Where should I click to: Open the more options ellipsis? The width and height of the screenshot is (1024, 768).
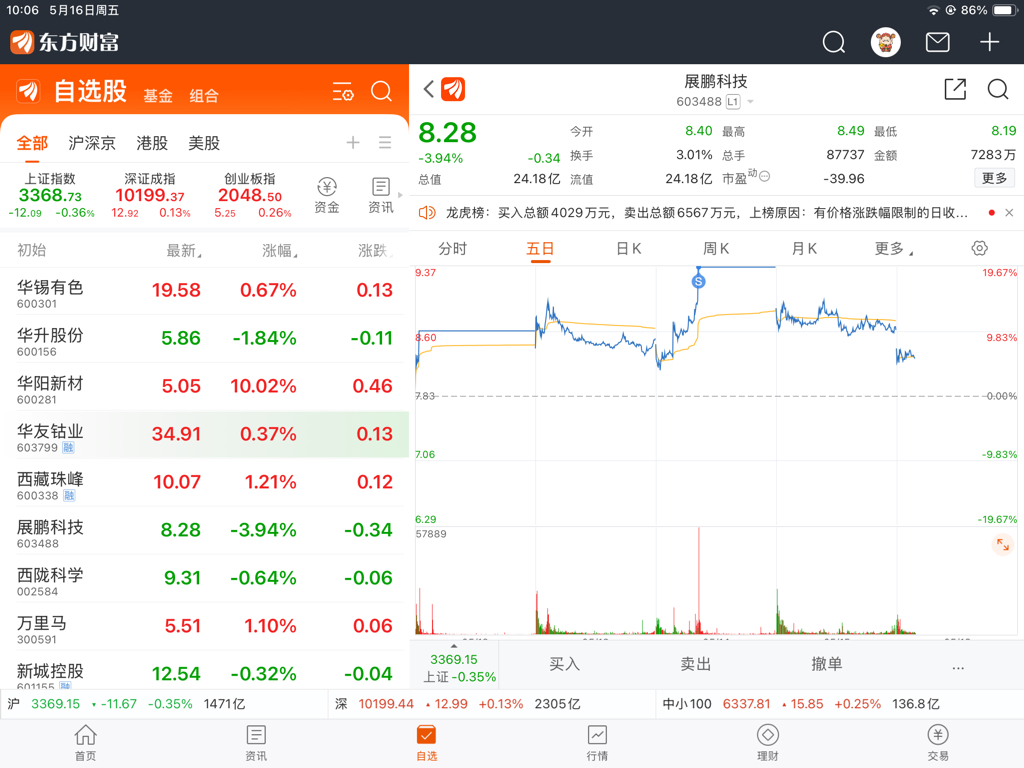(x=958, y=666)
